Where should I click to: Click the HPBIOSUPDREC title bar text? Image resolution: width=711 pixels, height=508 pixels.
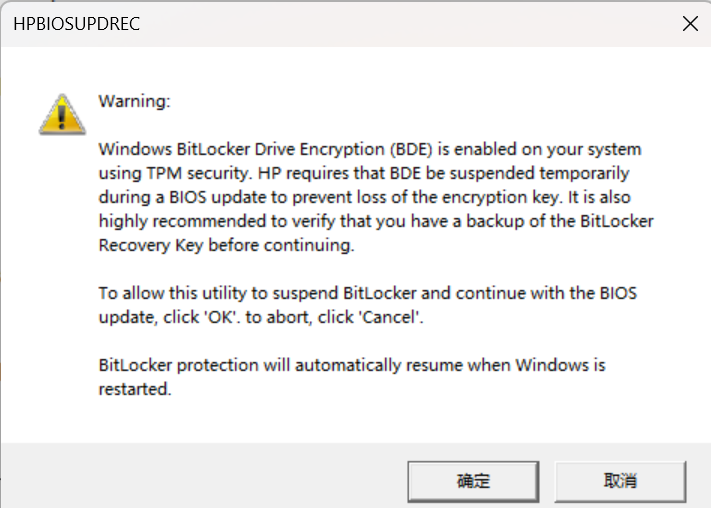pos(76,24)
